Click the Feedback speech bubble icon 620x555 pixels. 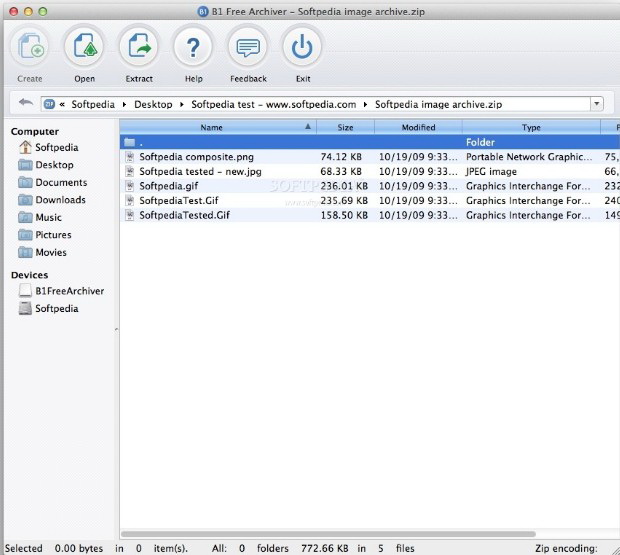(x=248, y=46)
